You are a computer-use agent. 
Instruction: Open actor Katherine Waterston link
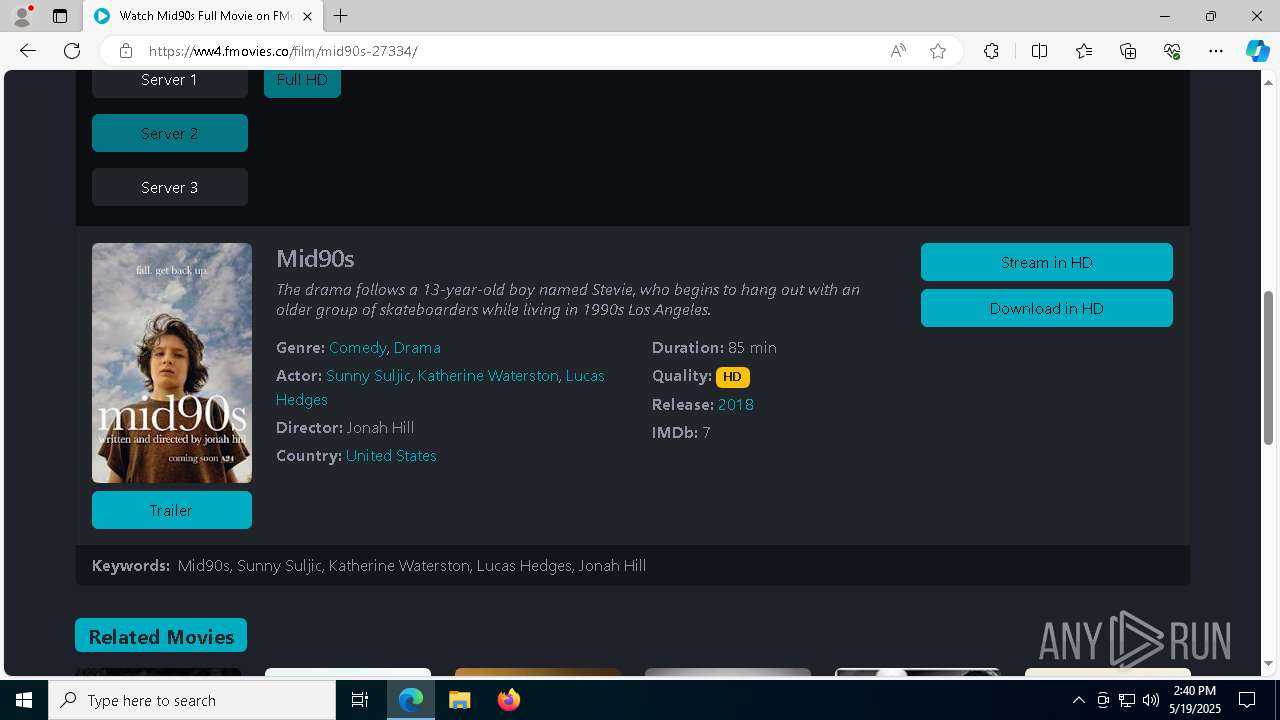click(x=488, y=376)
